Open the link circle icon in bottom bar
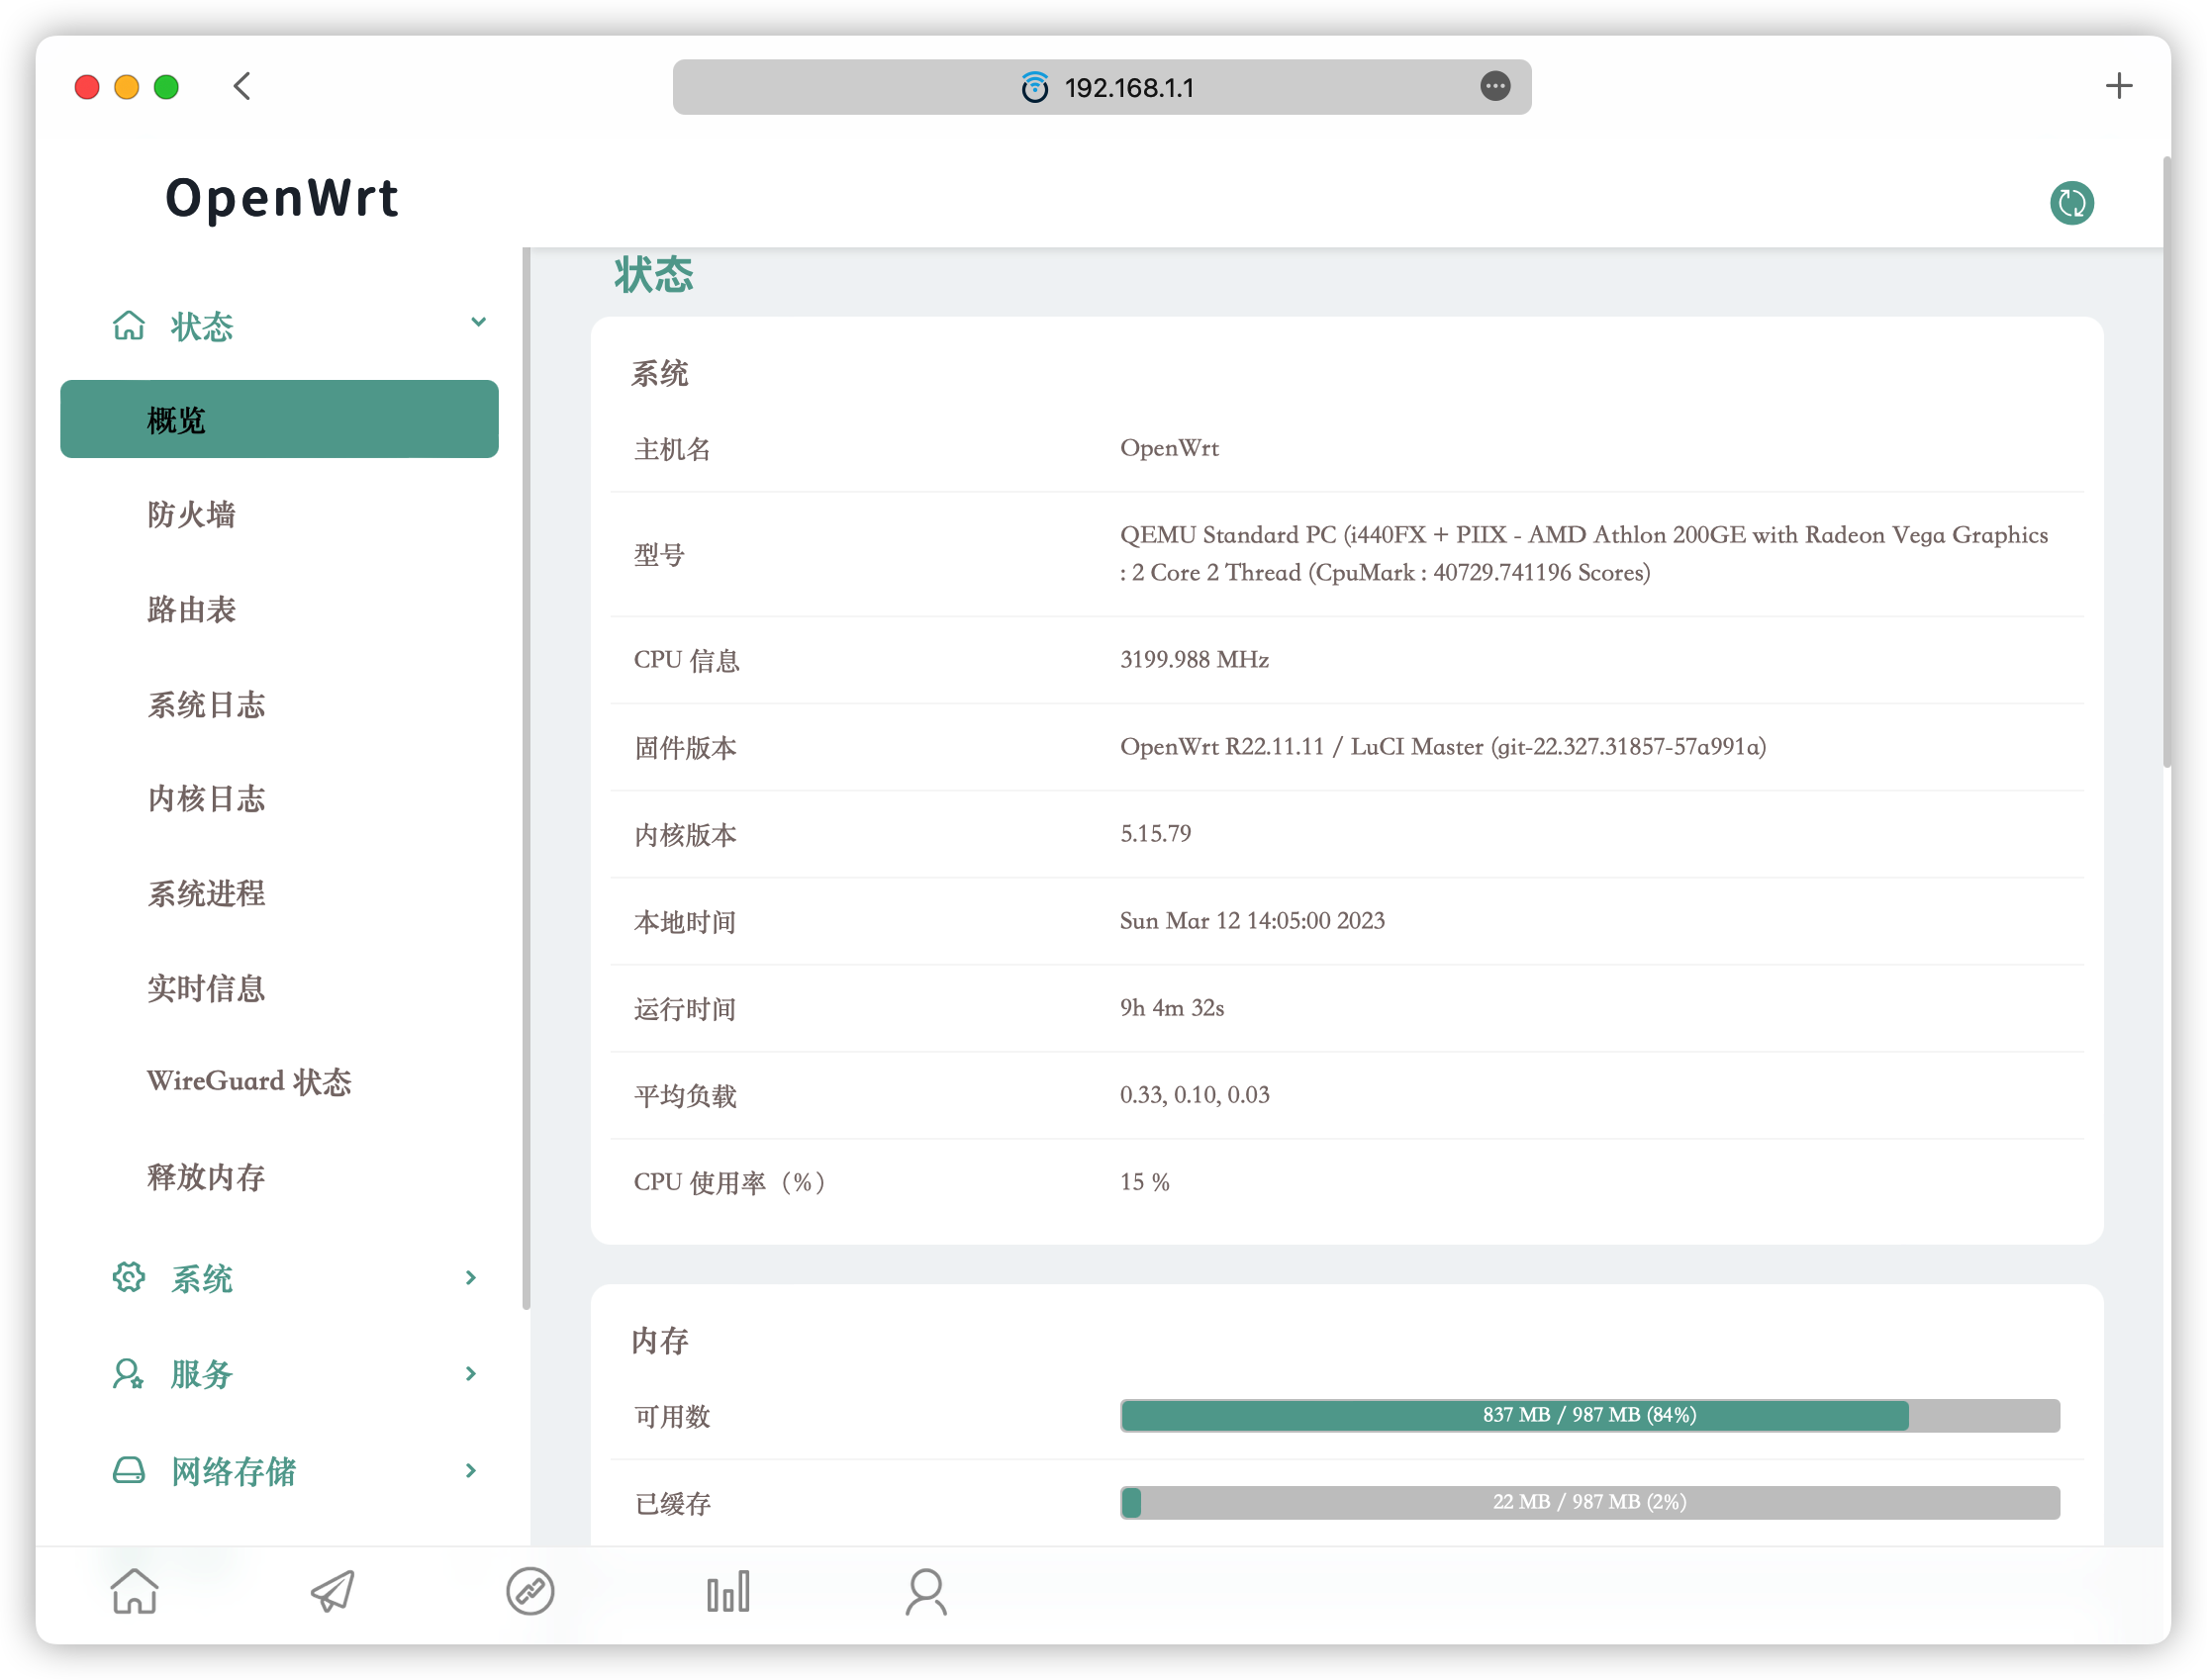 (x=530, y=1591)
